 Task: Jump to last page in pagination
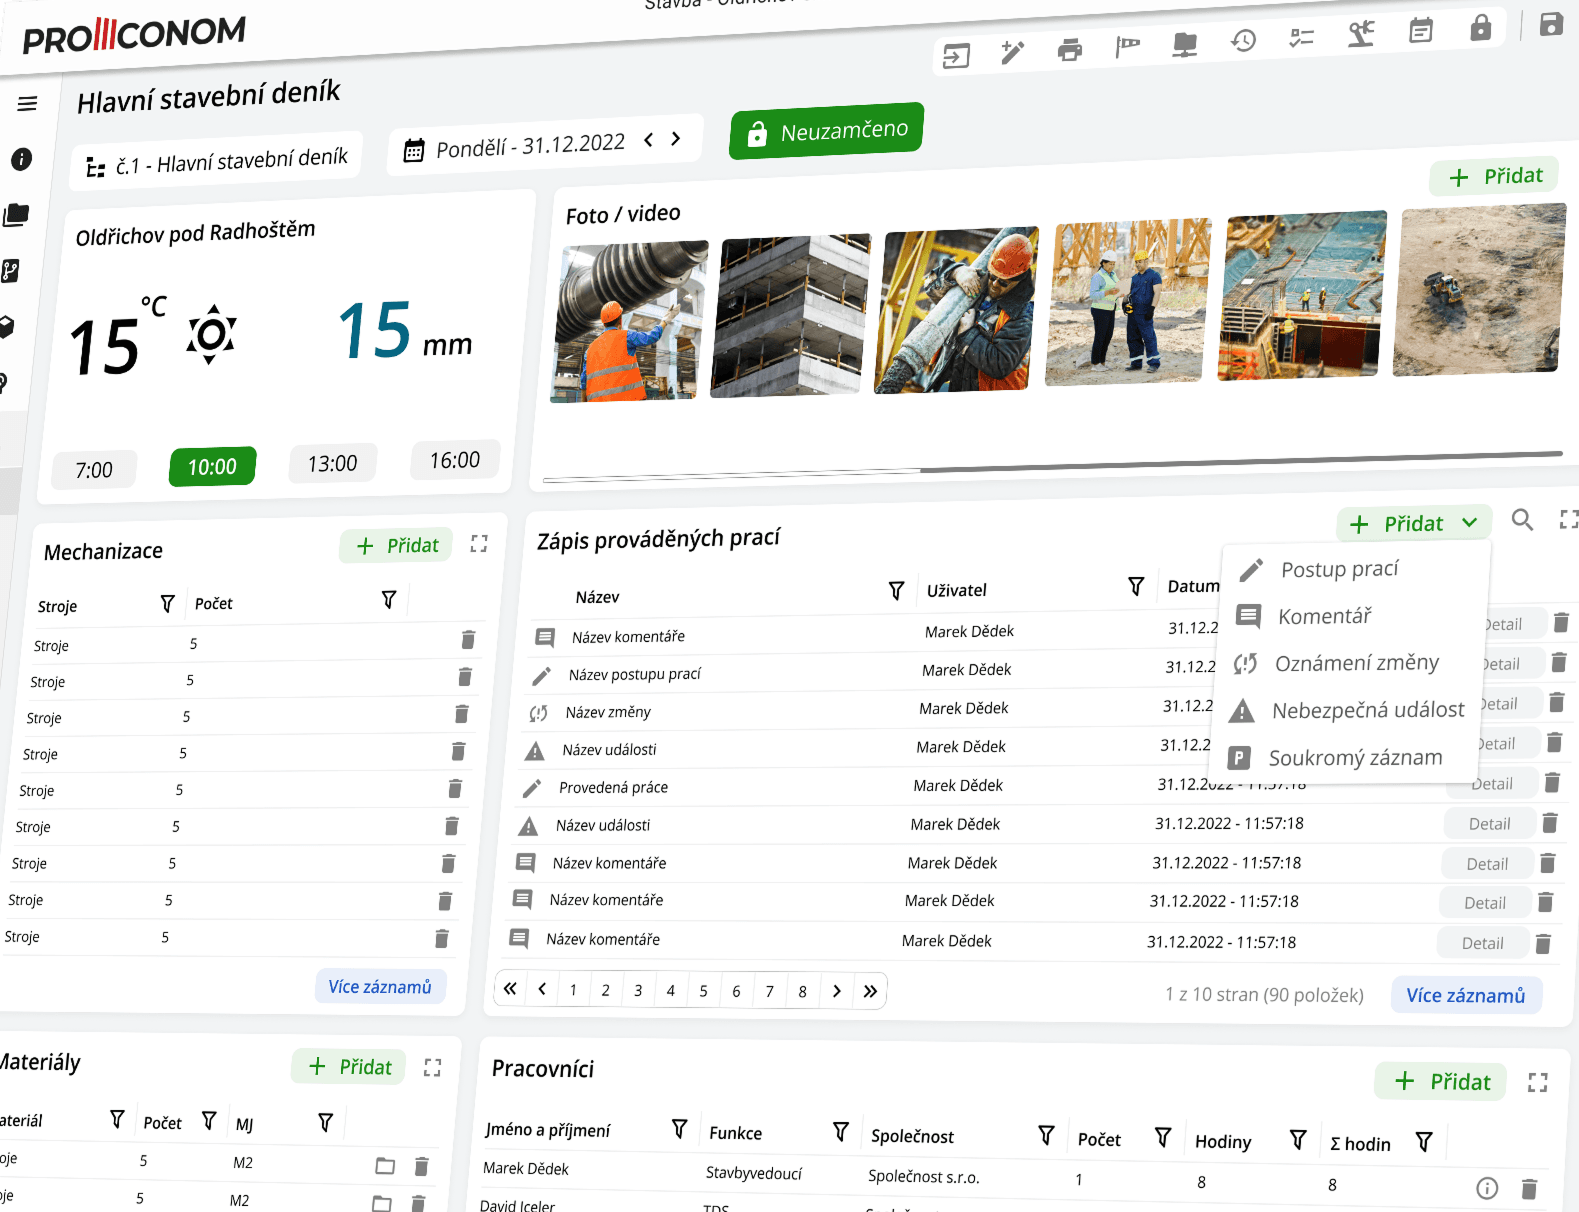pos(870,992)
